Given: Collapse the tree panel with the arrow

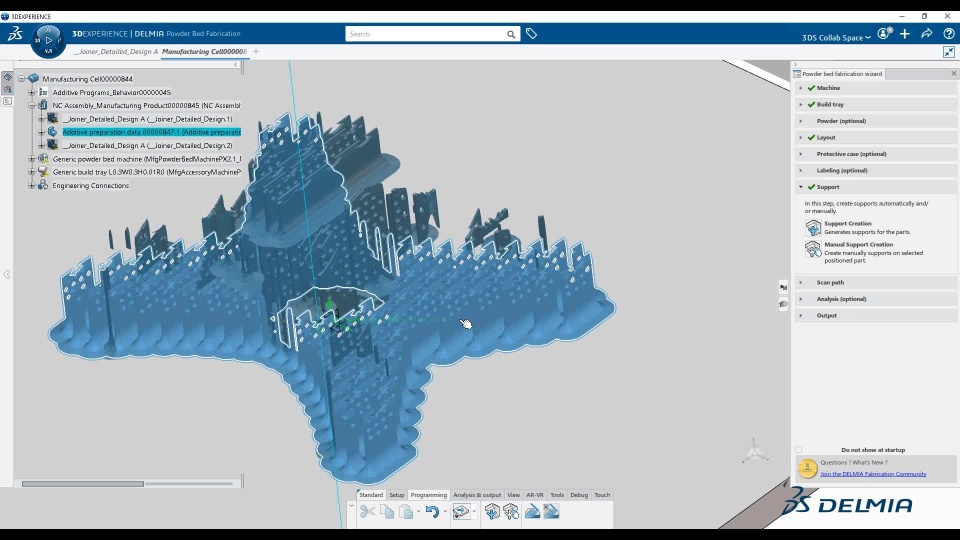Looking at the screenshot, I should 236,64.
